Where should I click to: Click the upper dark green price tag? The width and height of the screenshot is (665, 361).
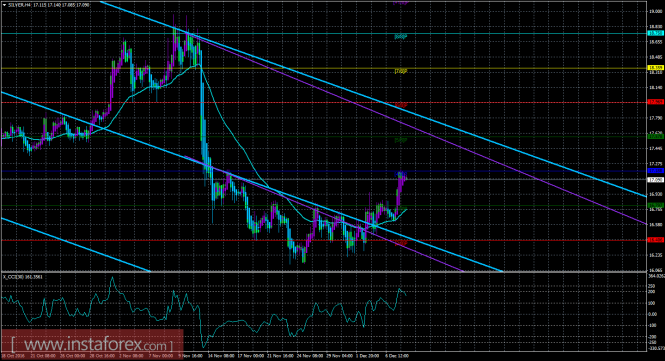point(655,137)
